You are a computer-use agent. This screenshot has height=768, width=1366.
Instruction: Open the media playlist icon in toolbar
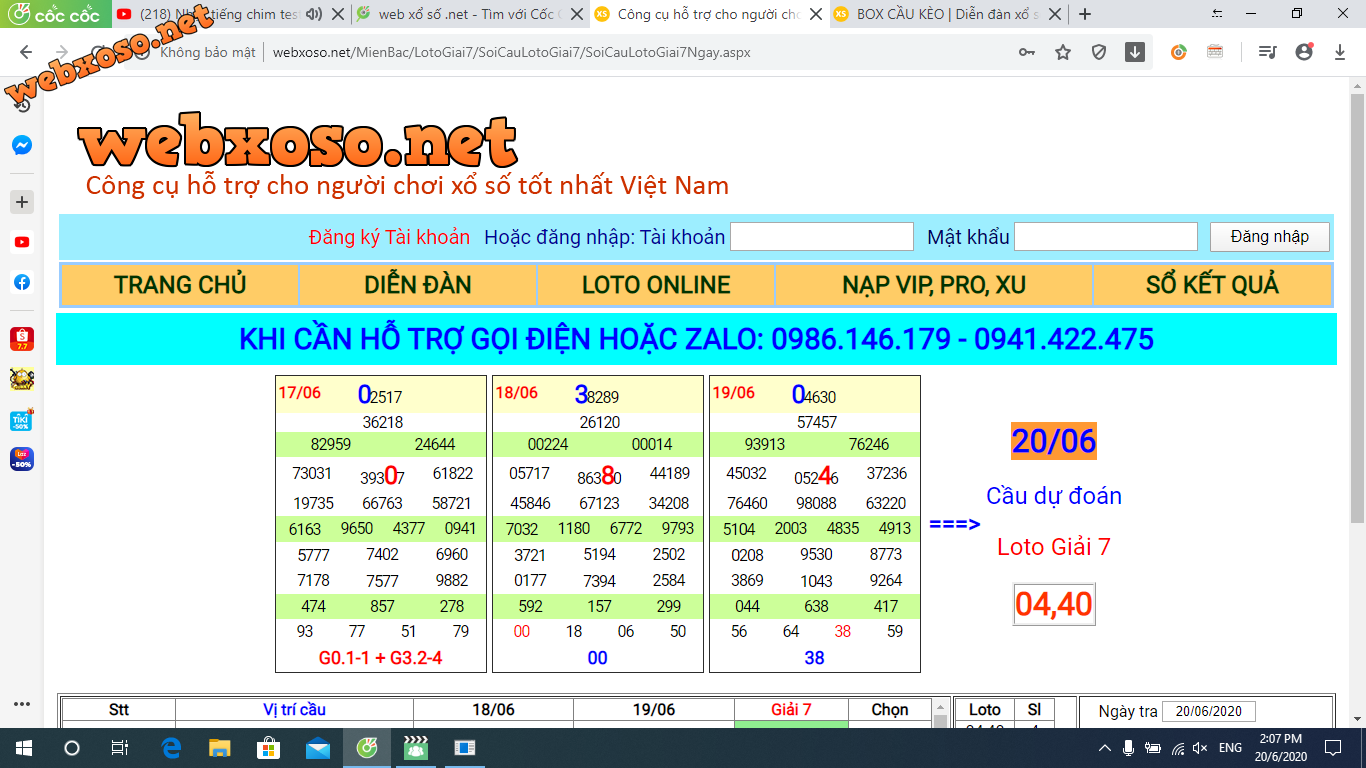click(x=1267, y=52)
